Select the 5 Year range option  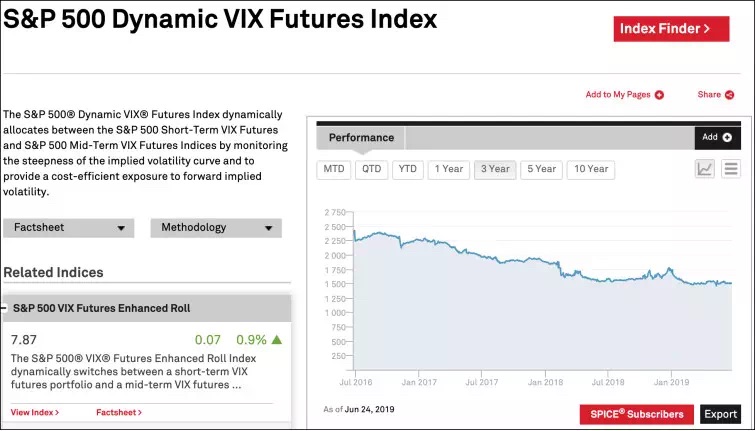pos(541,169)
